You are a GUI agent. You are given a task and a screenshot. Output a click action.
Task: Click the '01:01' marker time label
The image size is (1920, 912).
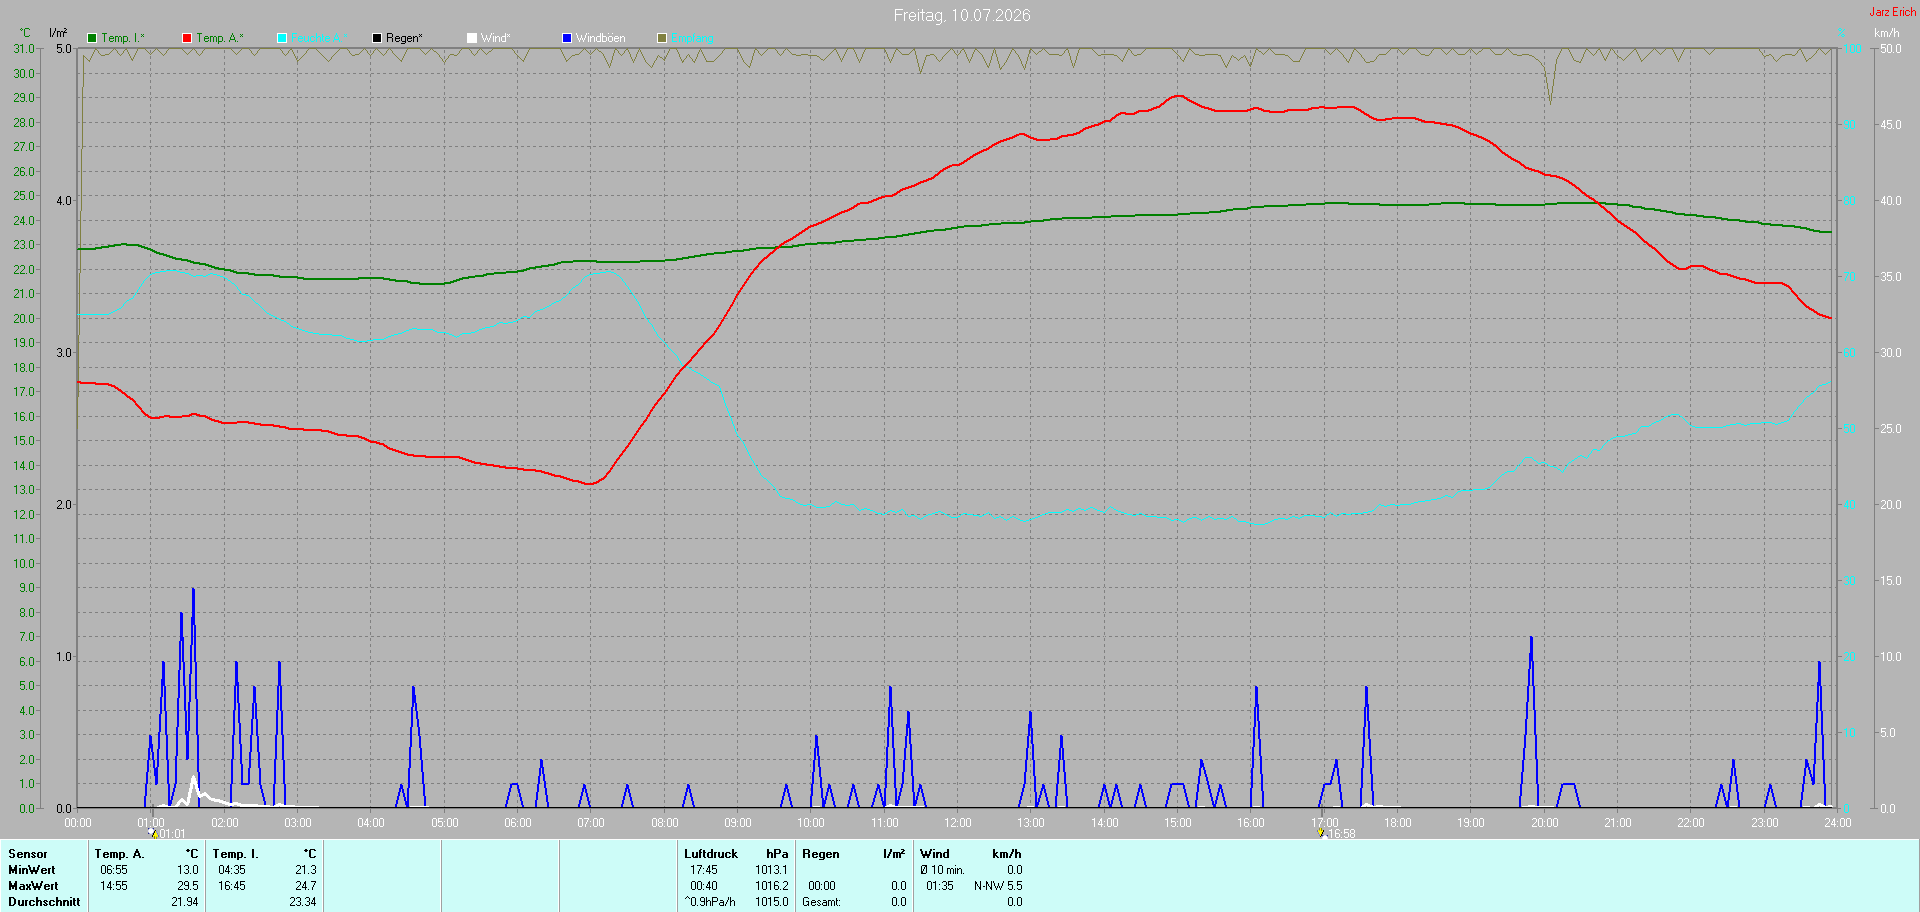click(173, 834)
